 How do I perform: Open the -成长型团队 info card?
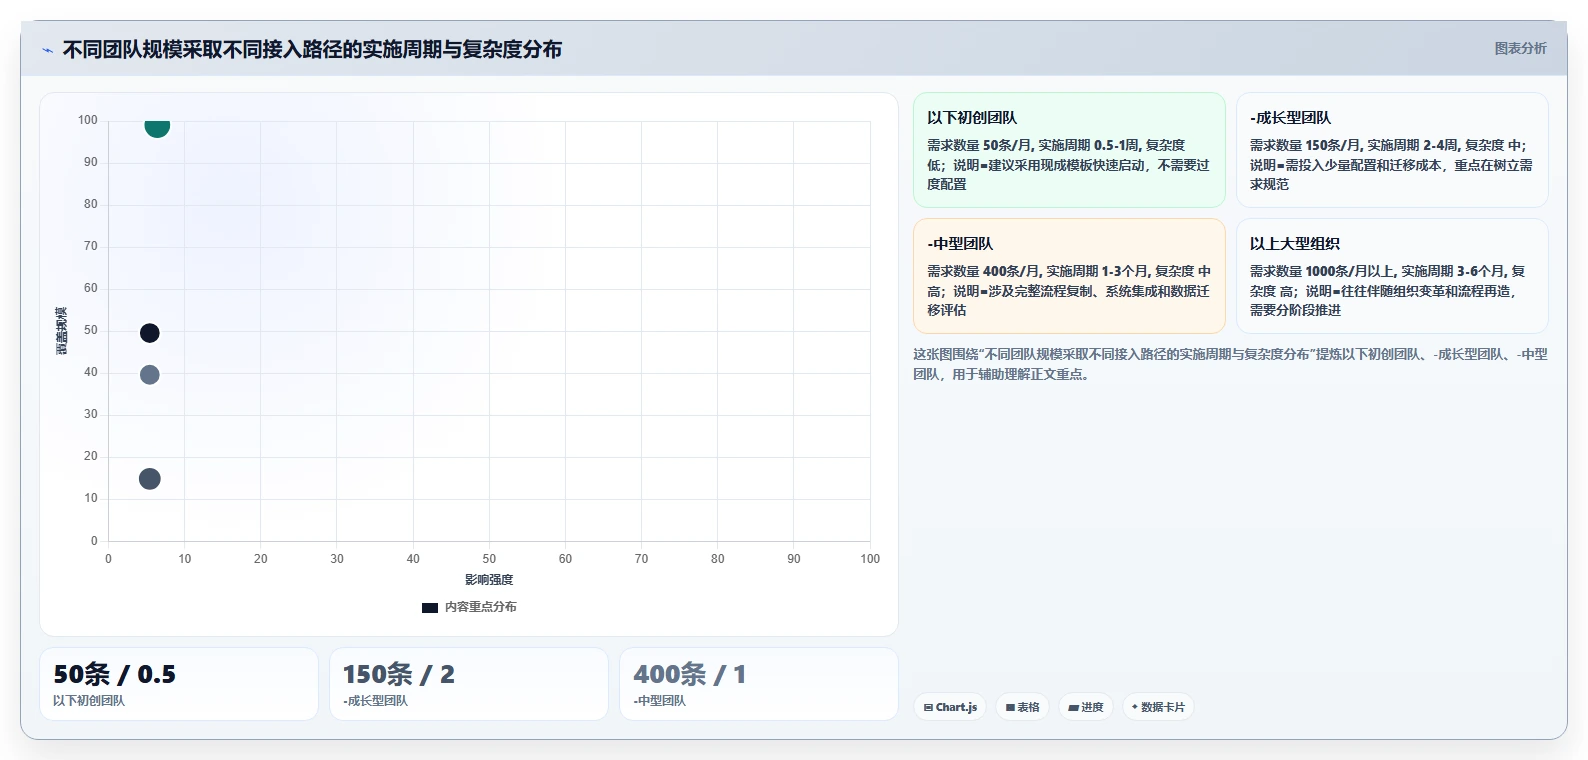click(1392, 150)
